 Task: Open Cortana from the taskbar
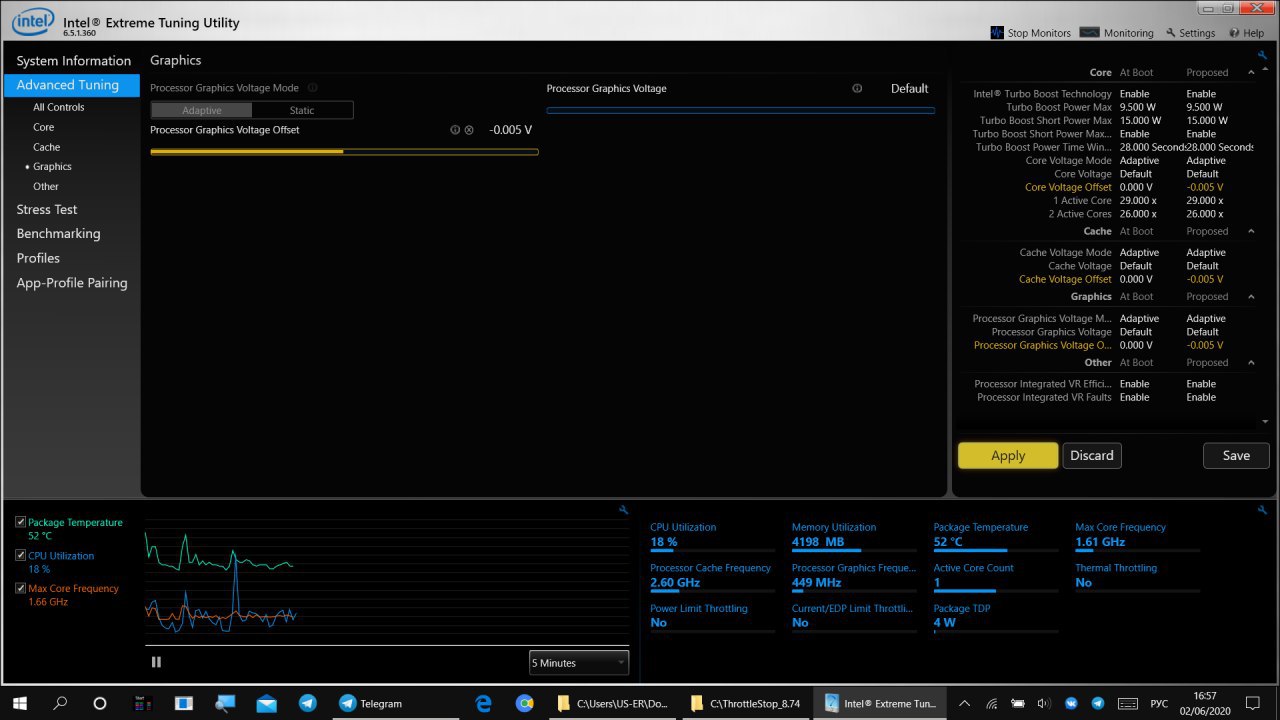point(99,703)
